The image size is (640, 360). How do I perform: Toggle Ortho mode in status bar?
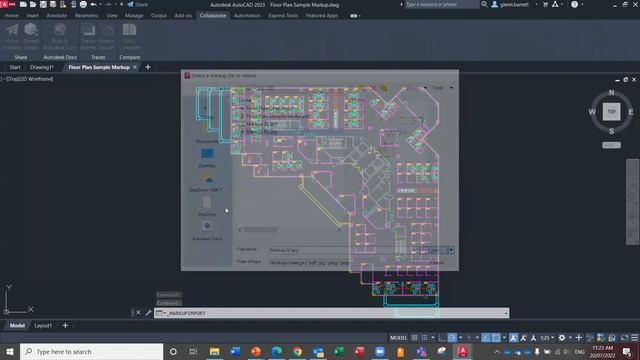pyautogui.click(x=442, y=338)
